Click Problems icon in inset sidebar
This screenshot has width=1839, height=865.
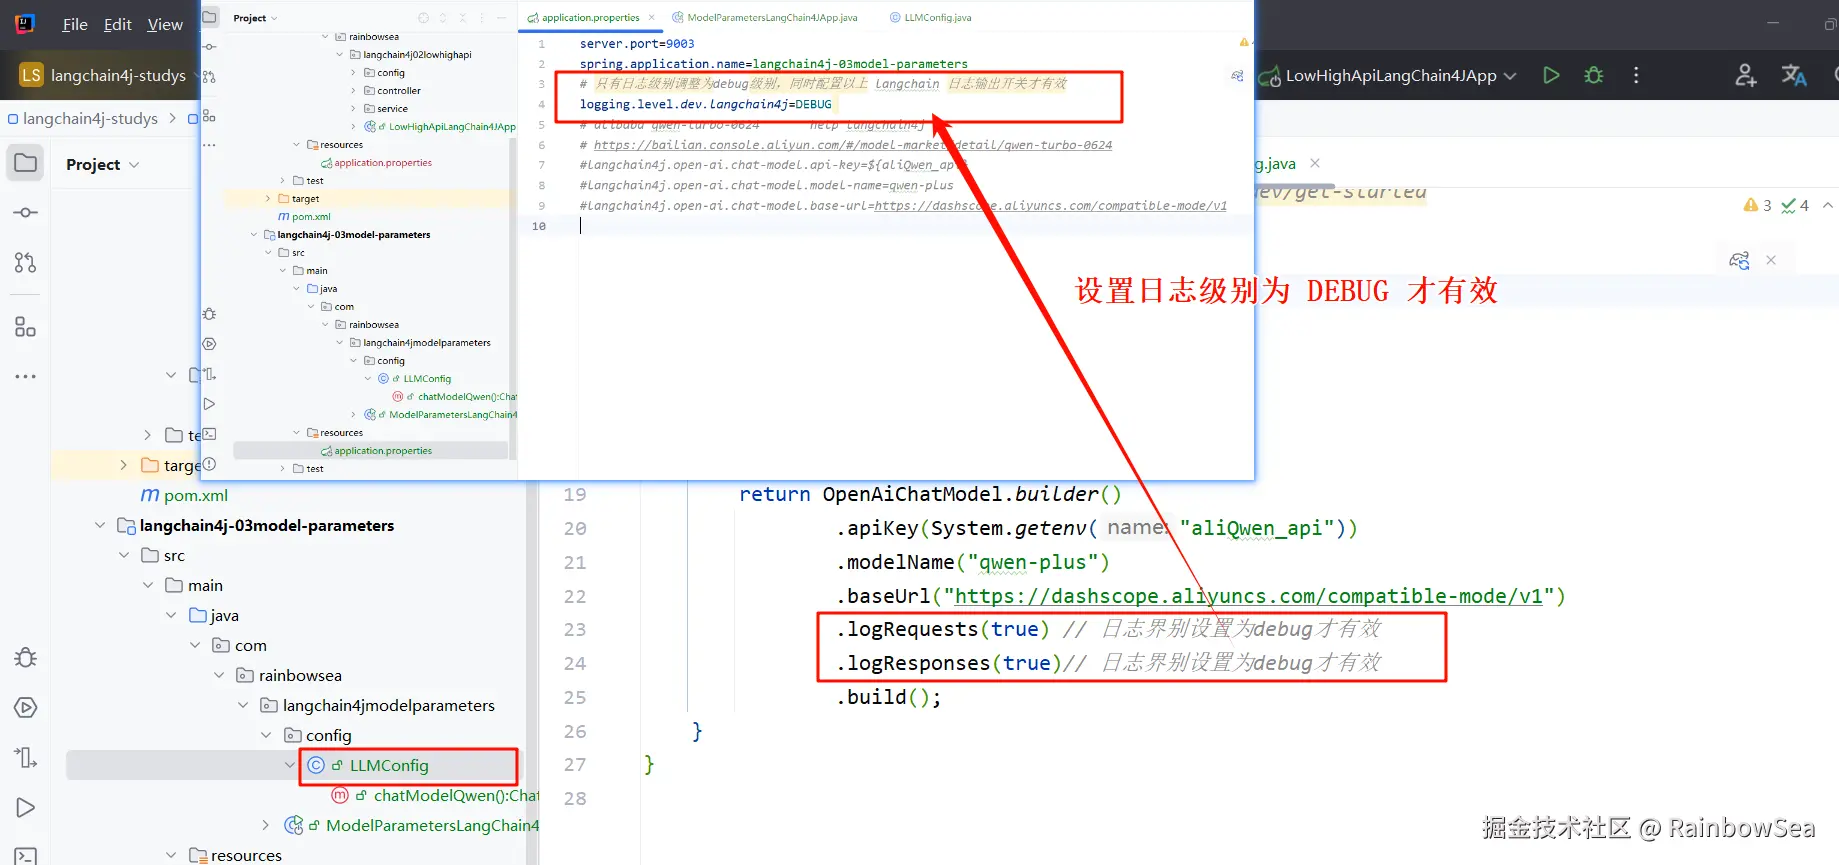(209, 464)
